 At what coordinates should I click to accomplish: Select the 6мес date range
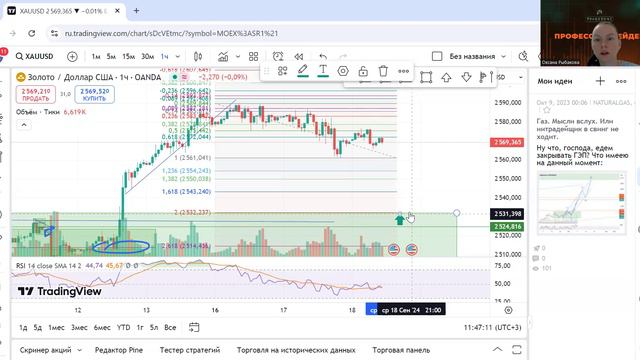102,327
